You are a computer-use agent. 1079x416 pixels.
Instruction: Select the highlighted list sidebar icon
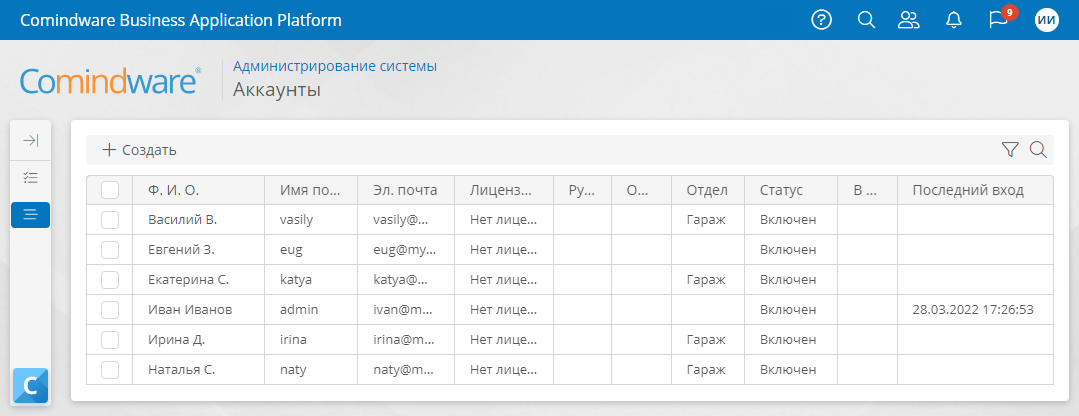30,215
